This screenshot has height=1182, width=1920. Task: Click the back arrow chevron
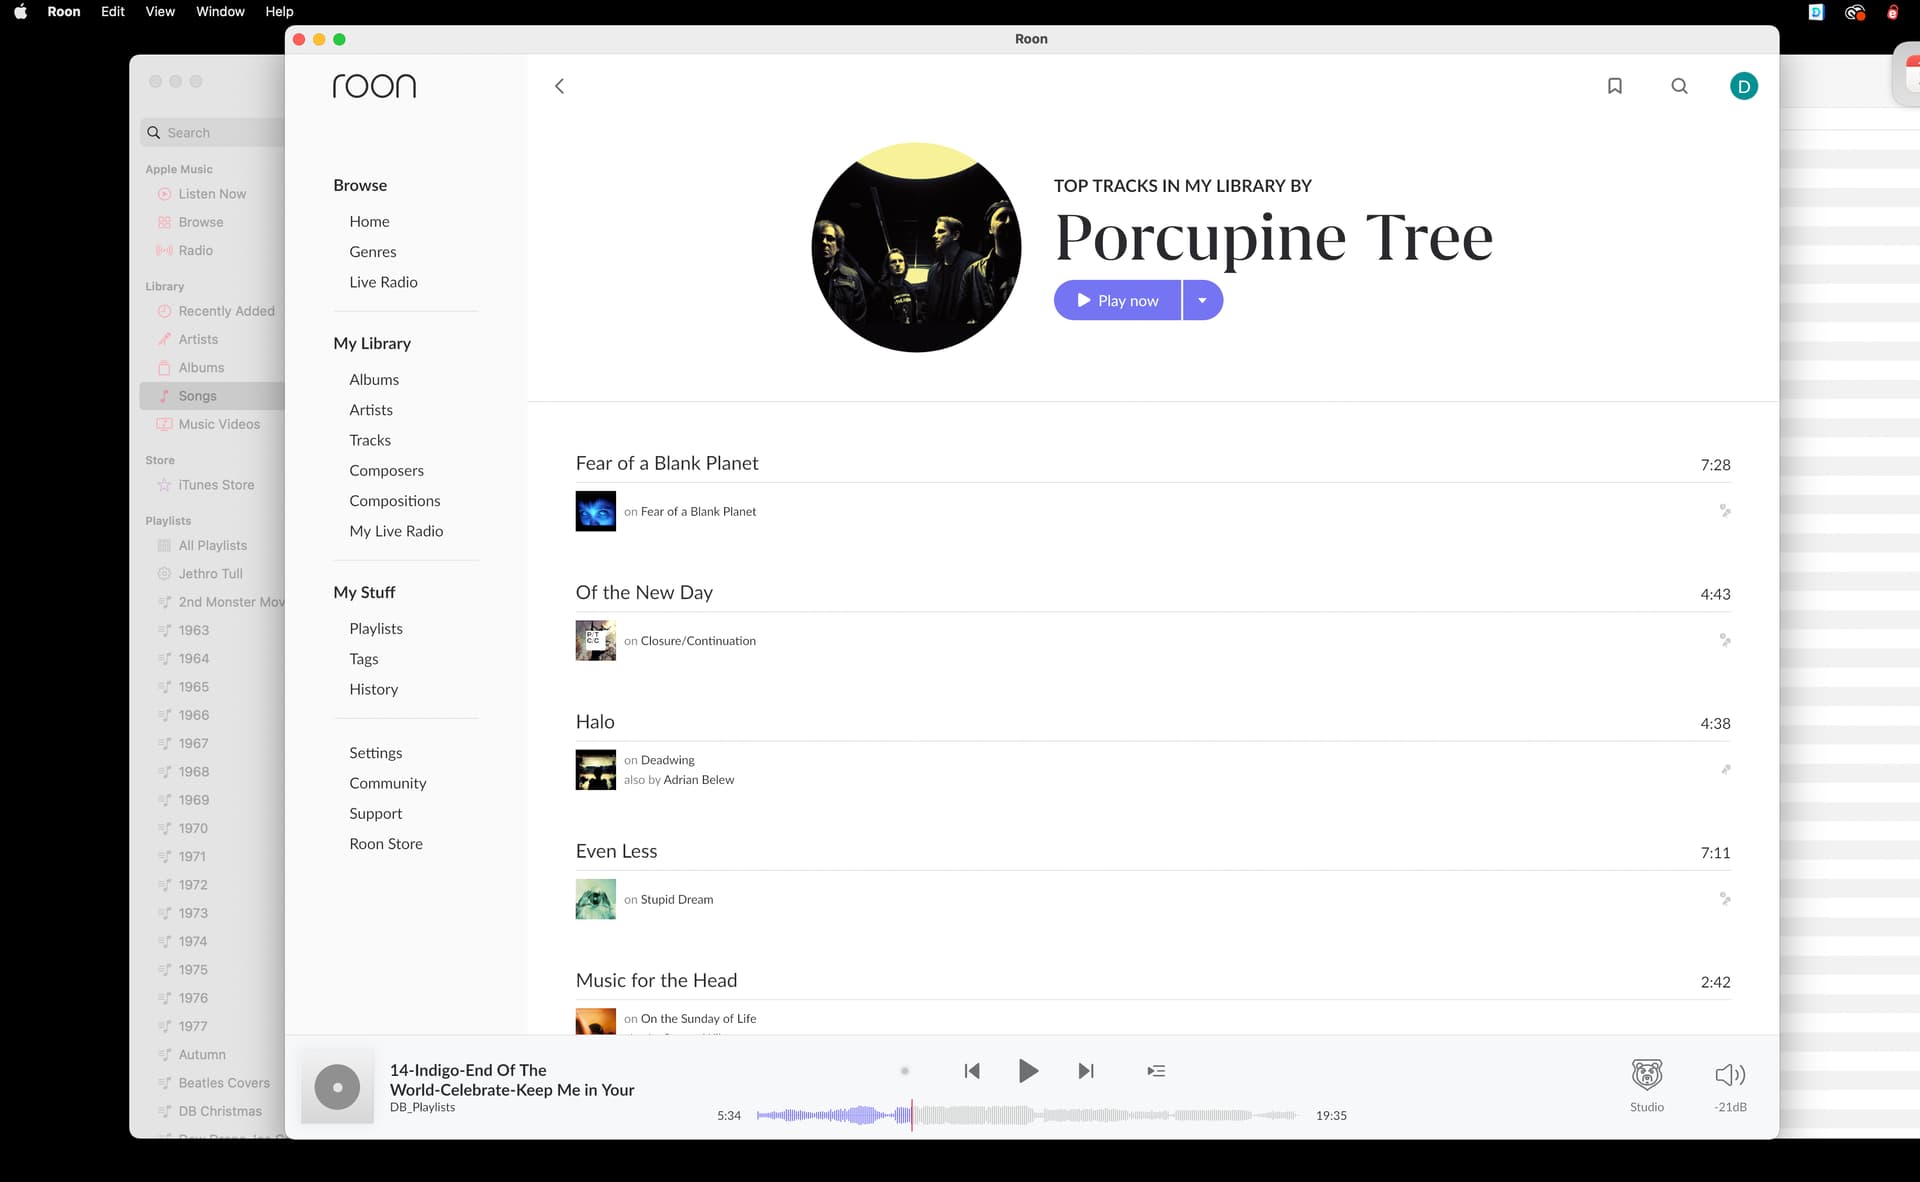pos(560,86)
